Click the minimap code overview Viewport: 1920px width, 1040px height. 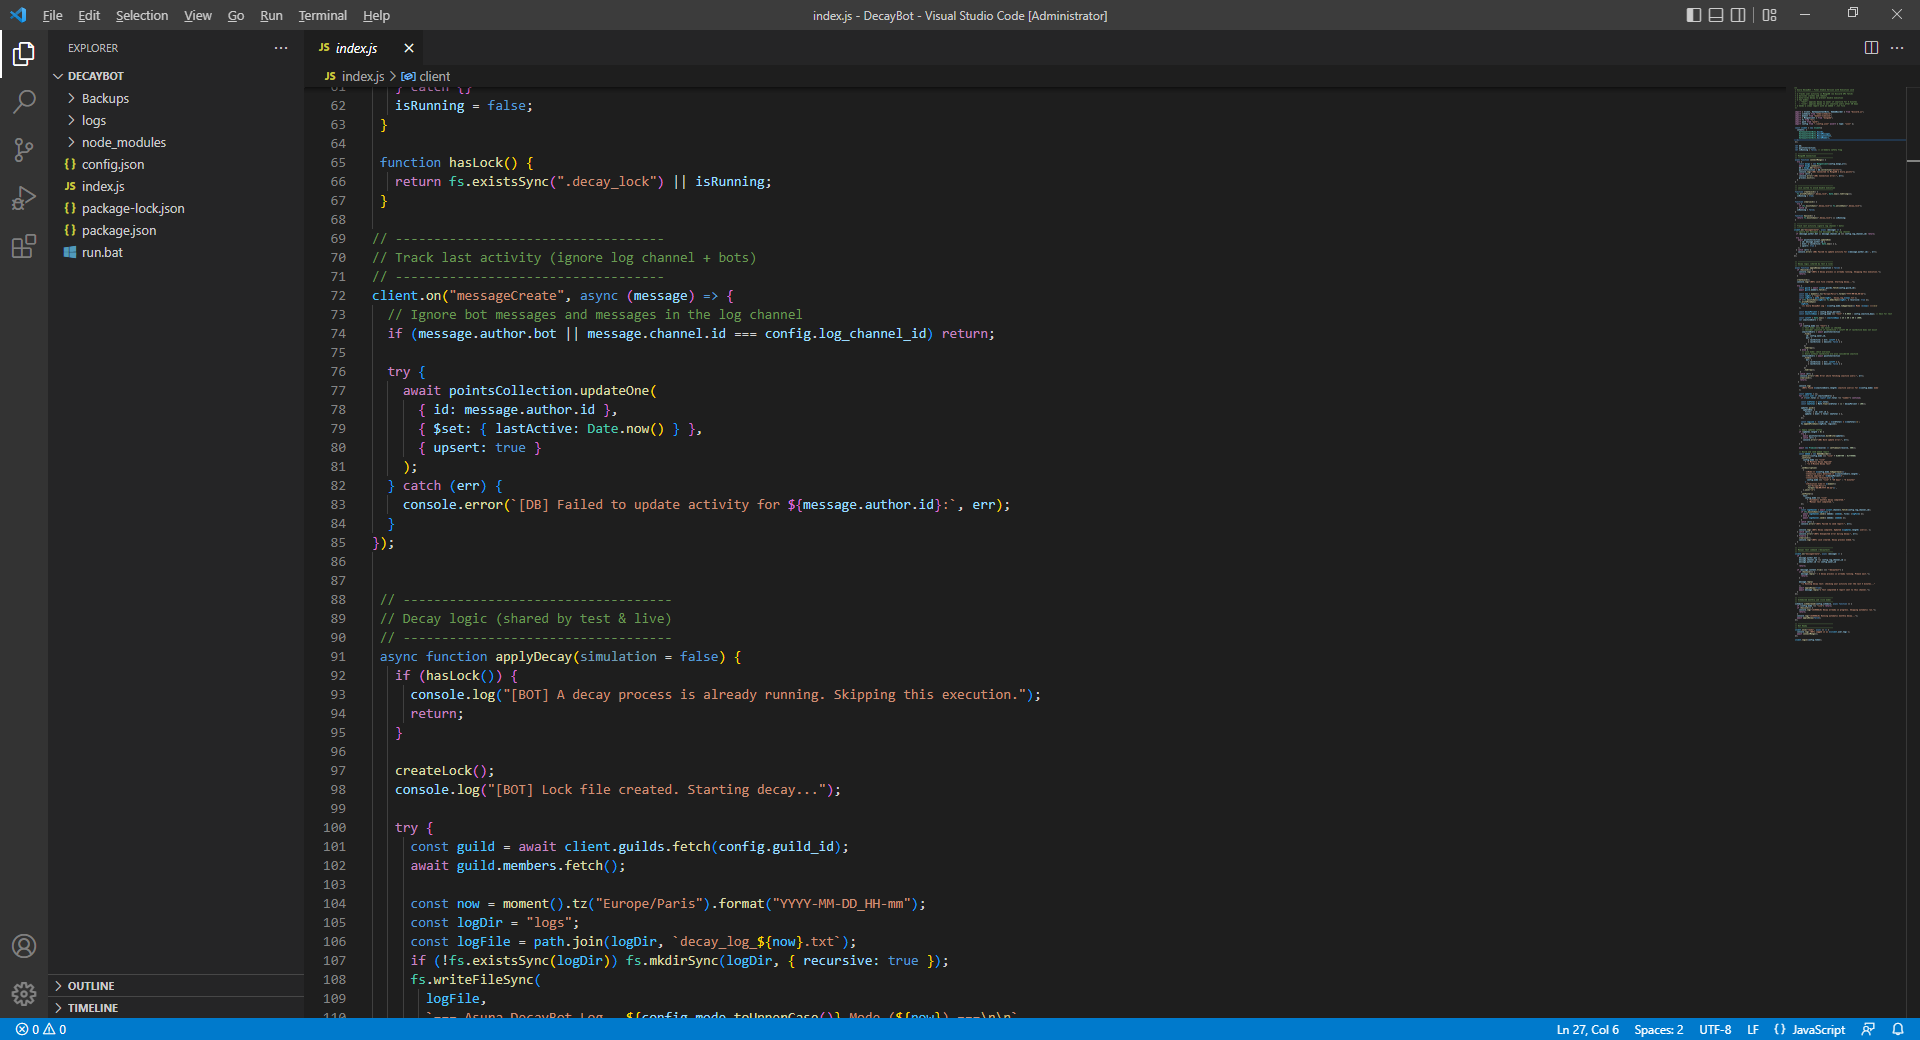point(1848,360)
